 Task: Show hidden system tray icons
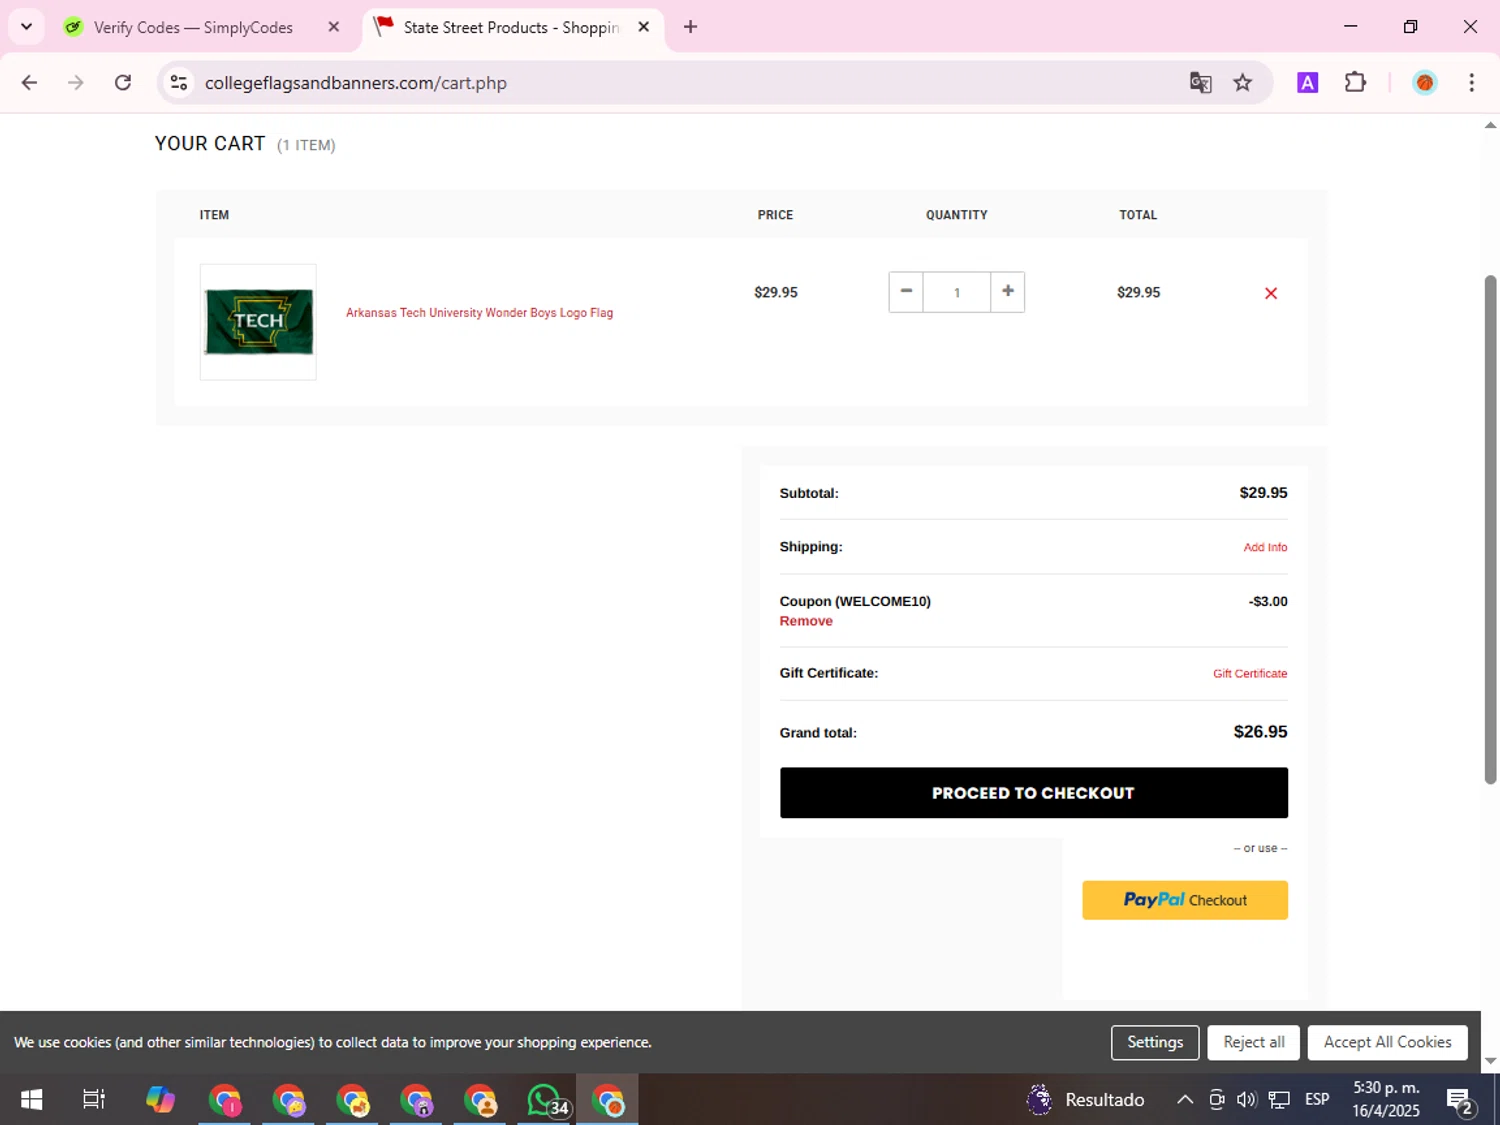click(1184, 1100)
